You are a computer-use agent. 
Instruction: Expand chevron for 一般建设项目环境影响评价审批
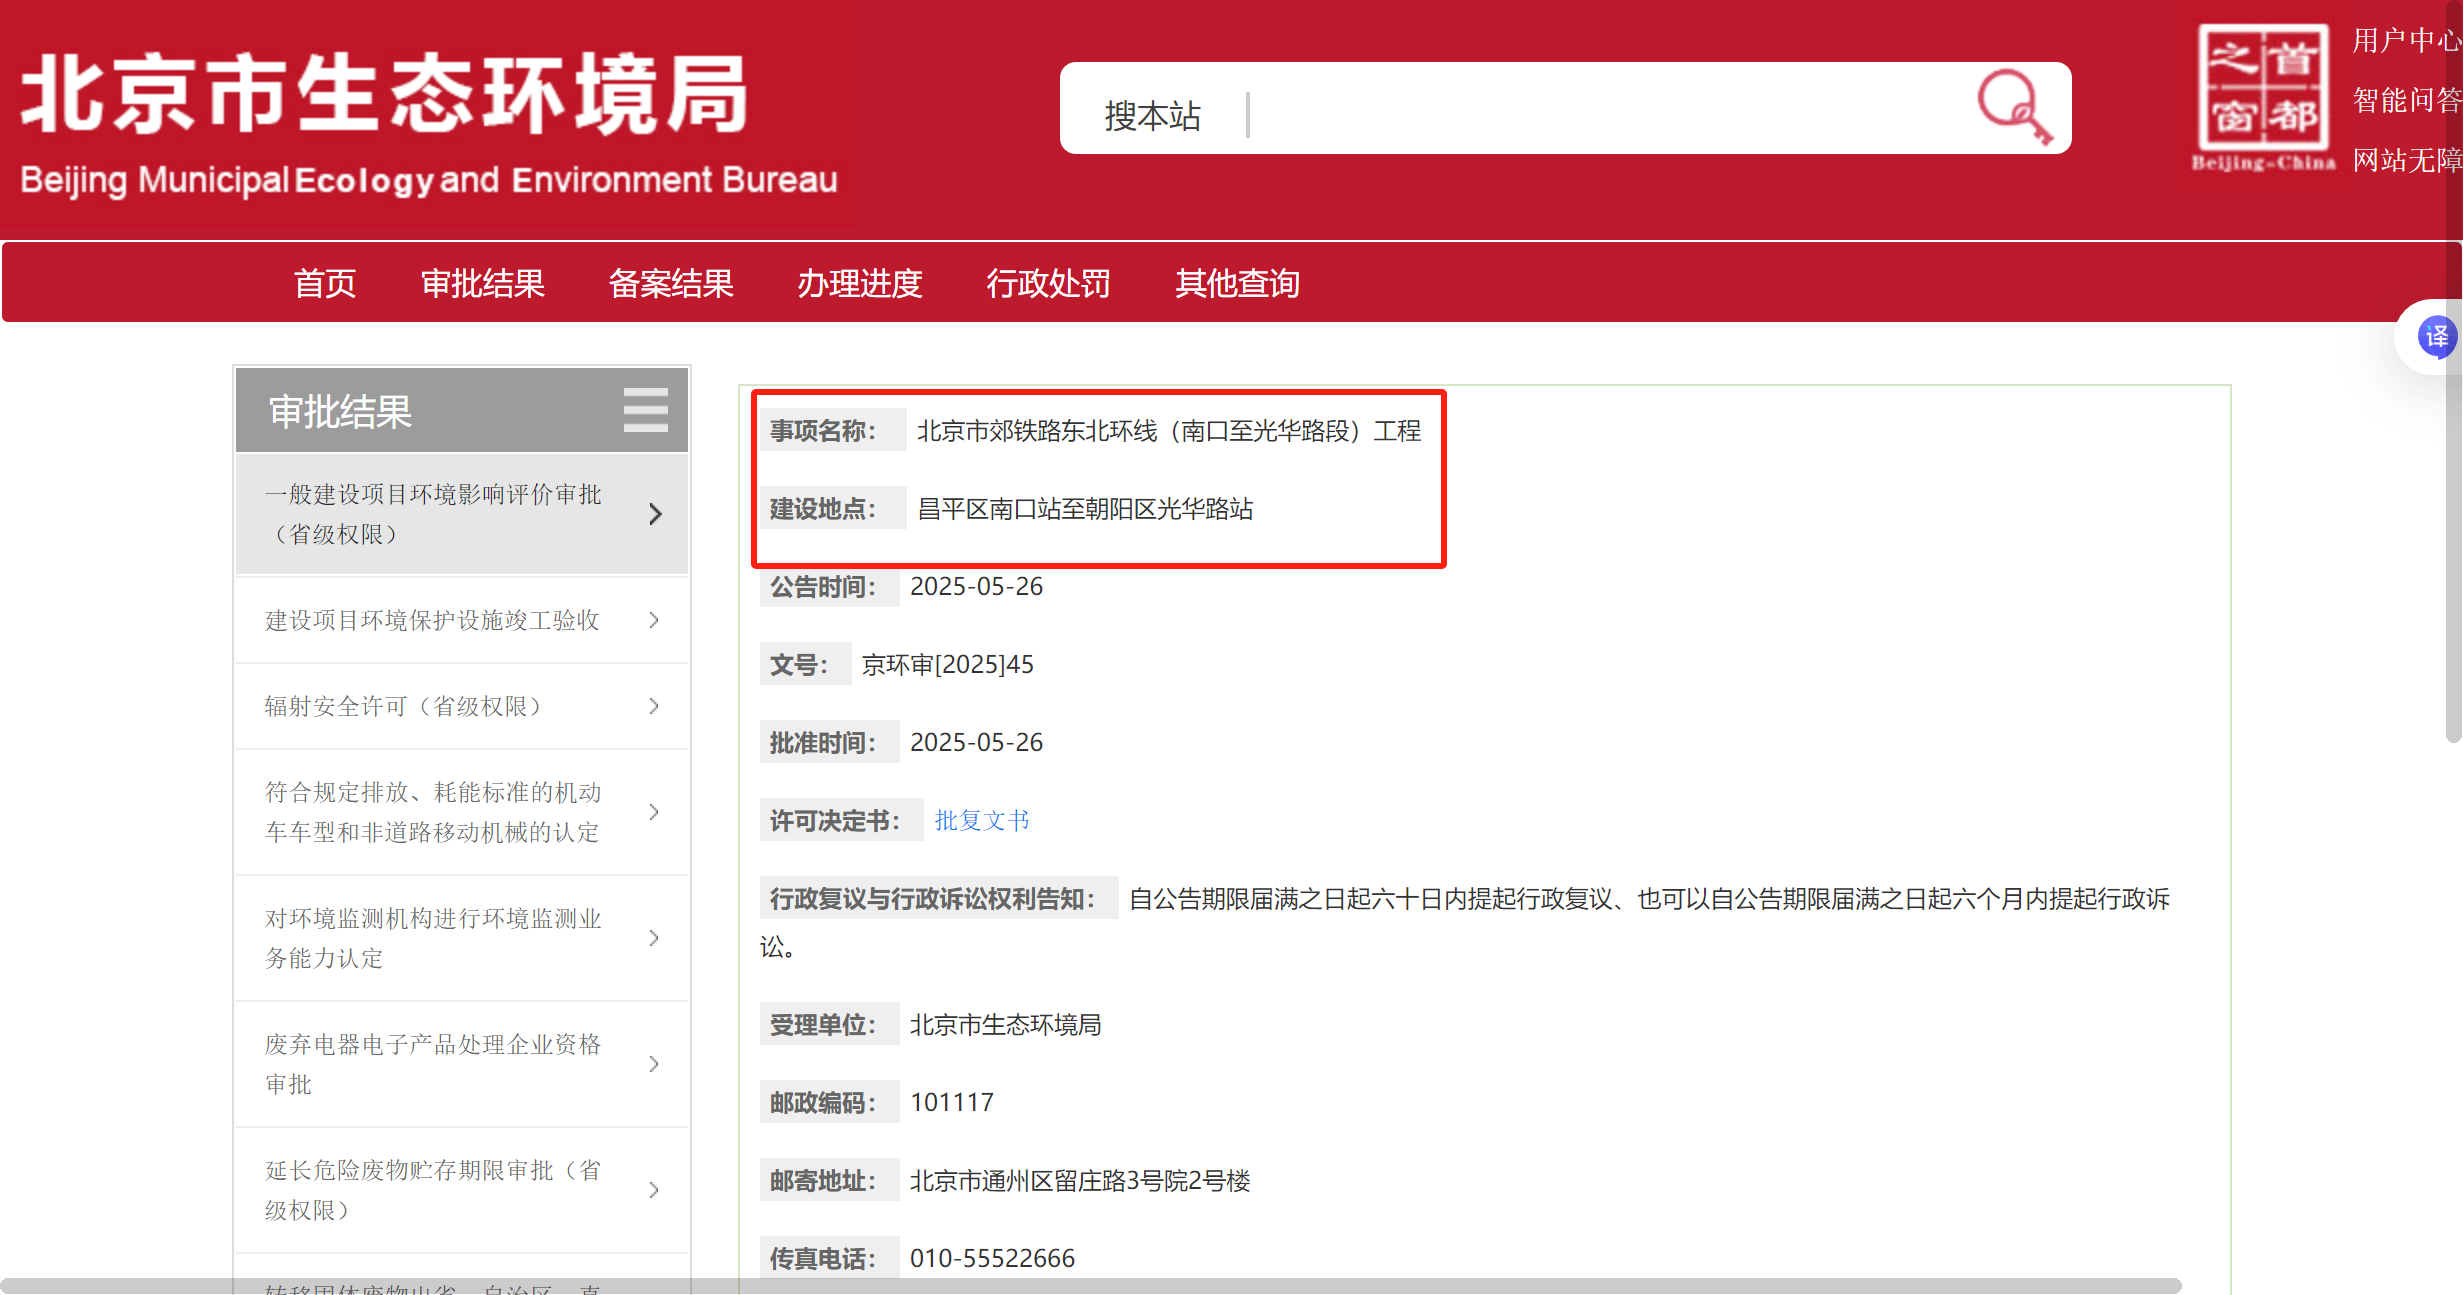tap(655, 514)
